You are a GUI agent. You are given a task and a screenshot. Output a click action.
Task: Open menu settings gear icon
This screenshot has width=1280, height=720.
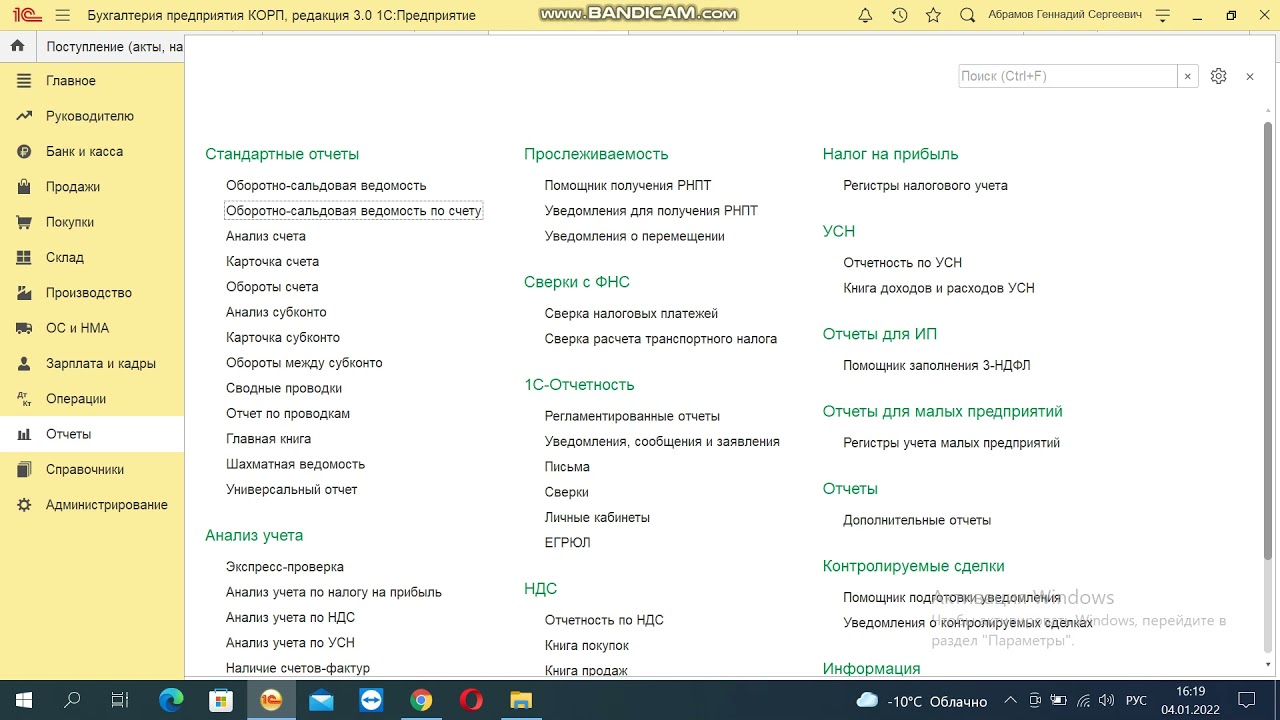click(x=1218, y=76)
